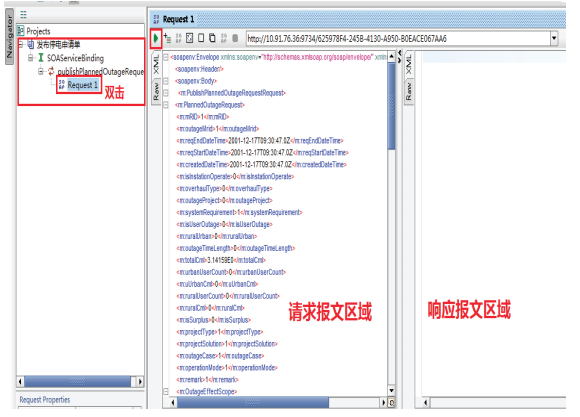The height and width of the screenshot is (417, 580).
Task: Switch to Raw tab in request pane
Action: coord(156,91)
